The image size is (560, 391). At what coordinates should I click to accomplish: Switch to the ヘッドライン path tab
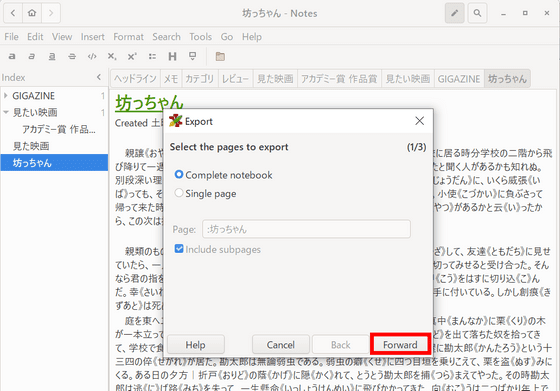tap(135, 79)
